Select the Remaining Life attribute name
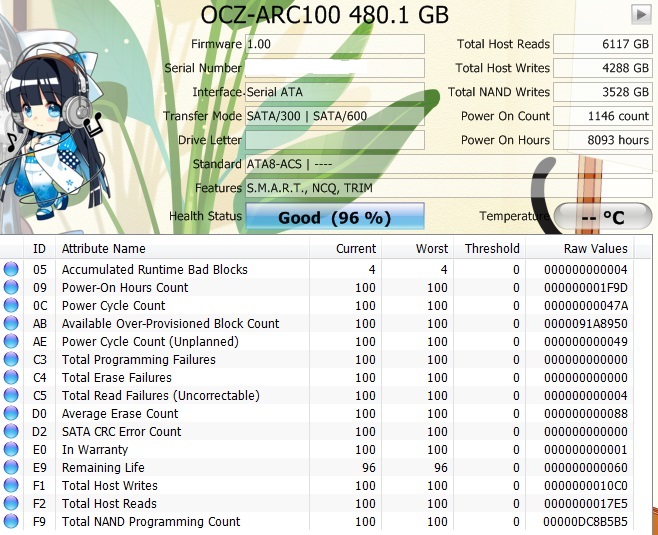This screenshot has height=535, width=658. 103,467
